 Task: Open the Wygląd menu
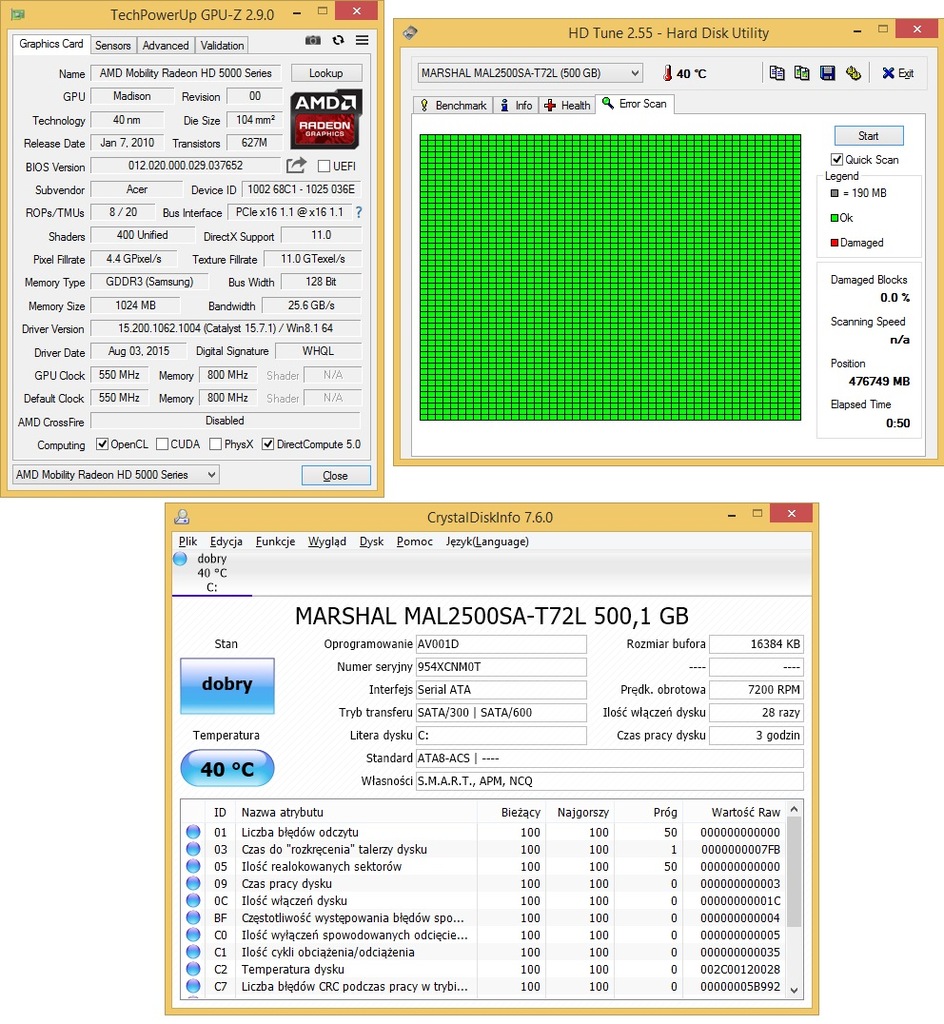(x=327, y=541)
